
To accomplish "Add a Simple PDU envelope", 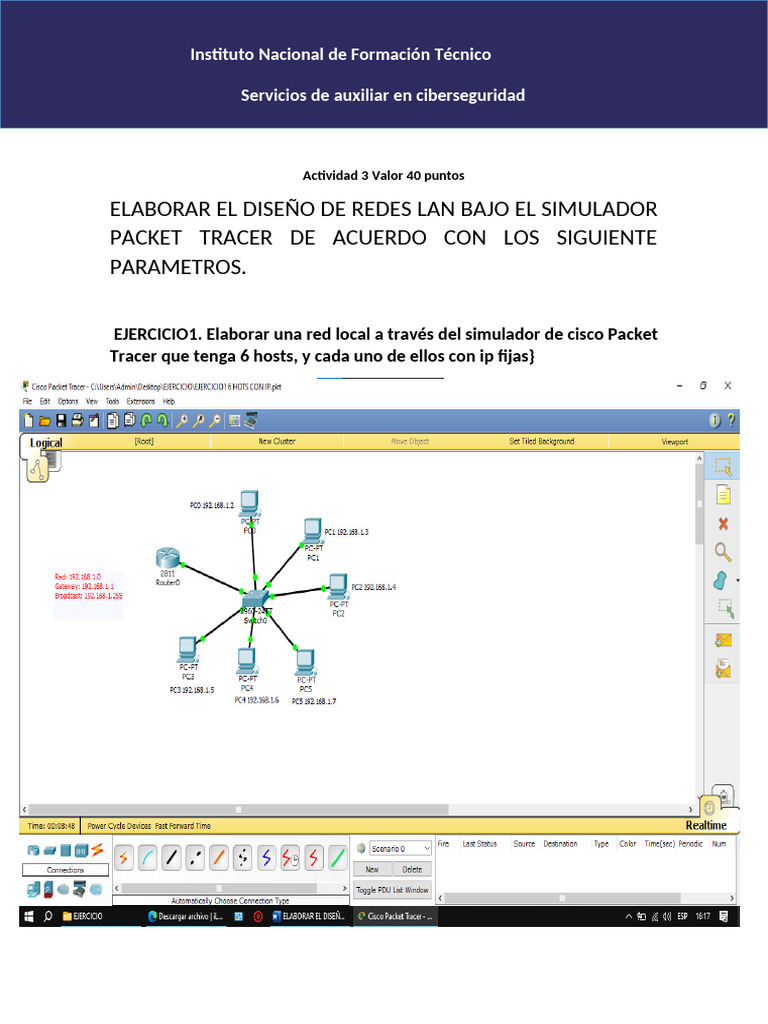I will 723,641.
